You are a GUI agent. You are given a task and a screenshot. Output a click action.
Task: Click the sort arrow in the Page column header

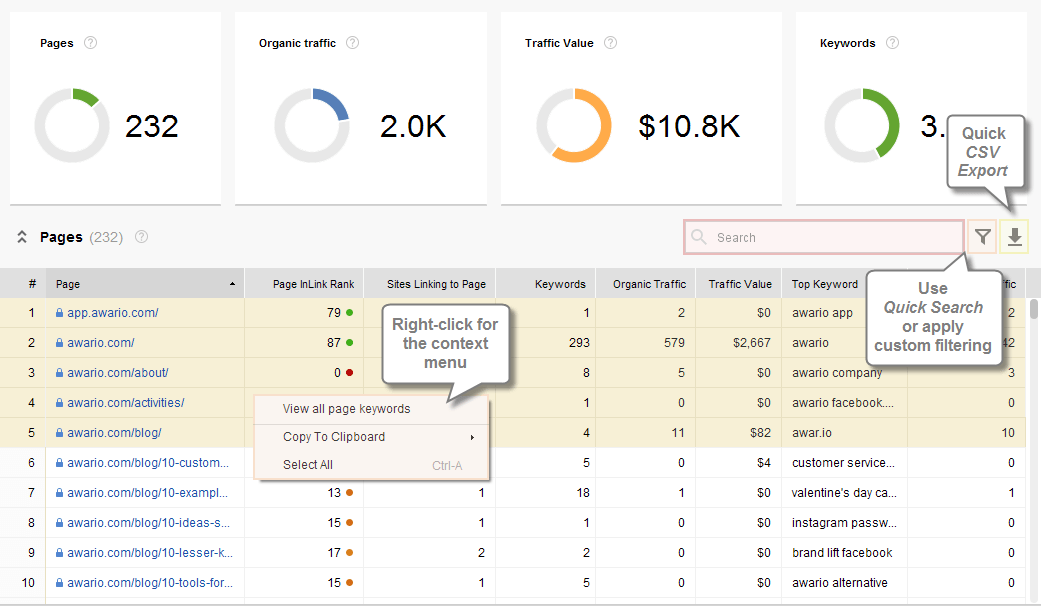tap(232, 284)
